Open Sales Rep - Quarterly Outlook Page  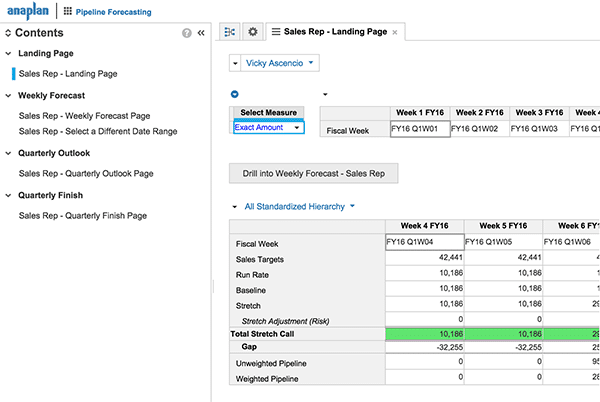point(86,174)
